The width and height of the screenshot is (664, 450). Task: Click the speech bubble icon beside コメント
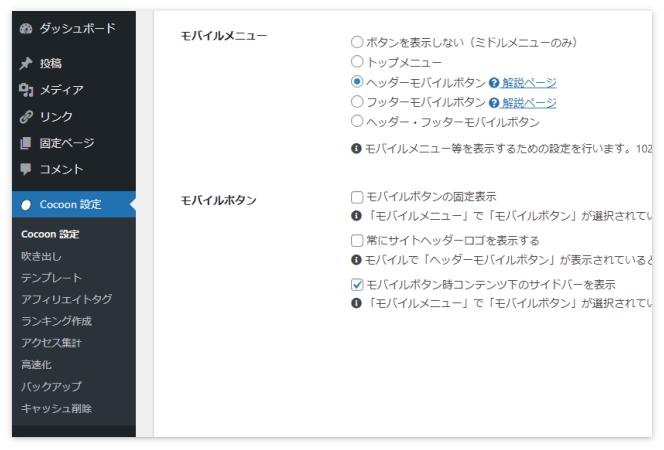(26, 169)
